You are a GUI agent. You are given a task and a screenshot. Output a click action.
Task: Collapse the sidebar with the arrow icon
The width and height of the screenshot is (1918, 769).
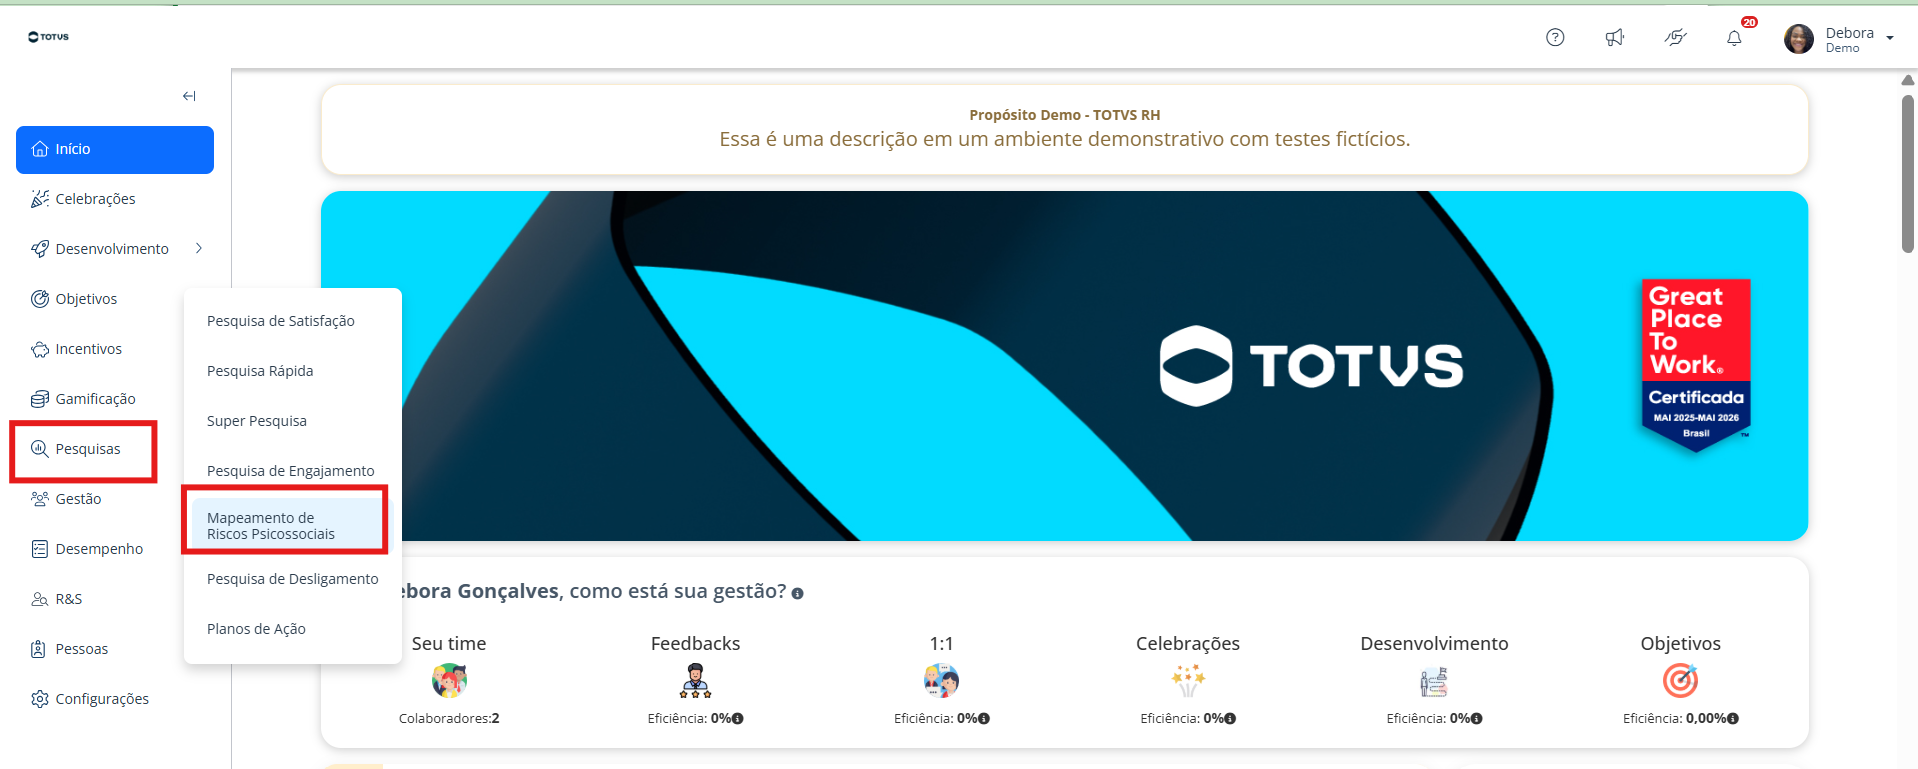(189, 96)
